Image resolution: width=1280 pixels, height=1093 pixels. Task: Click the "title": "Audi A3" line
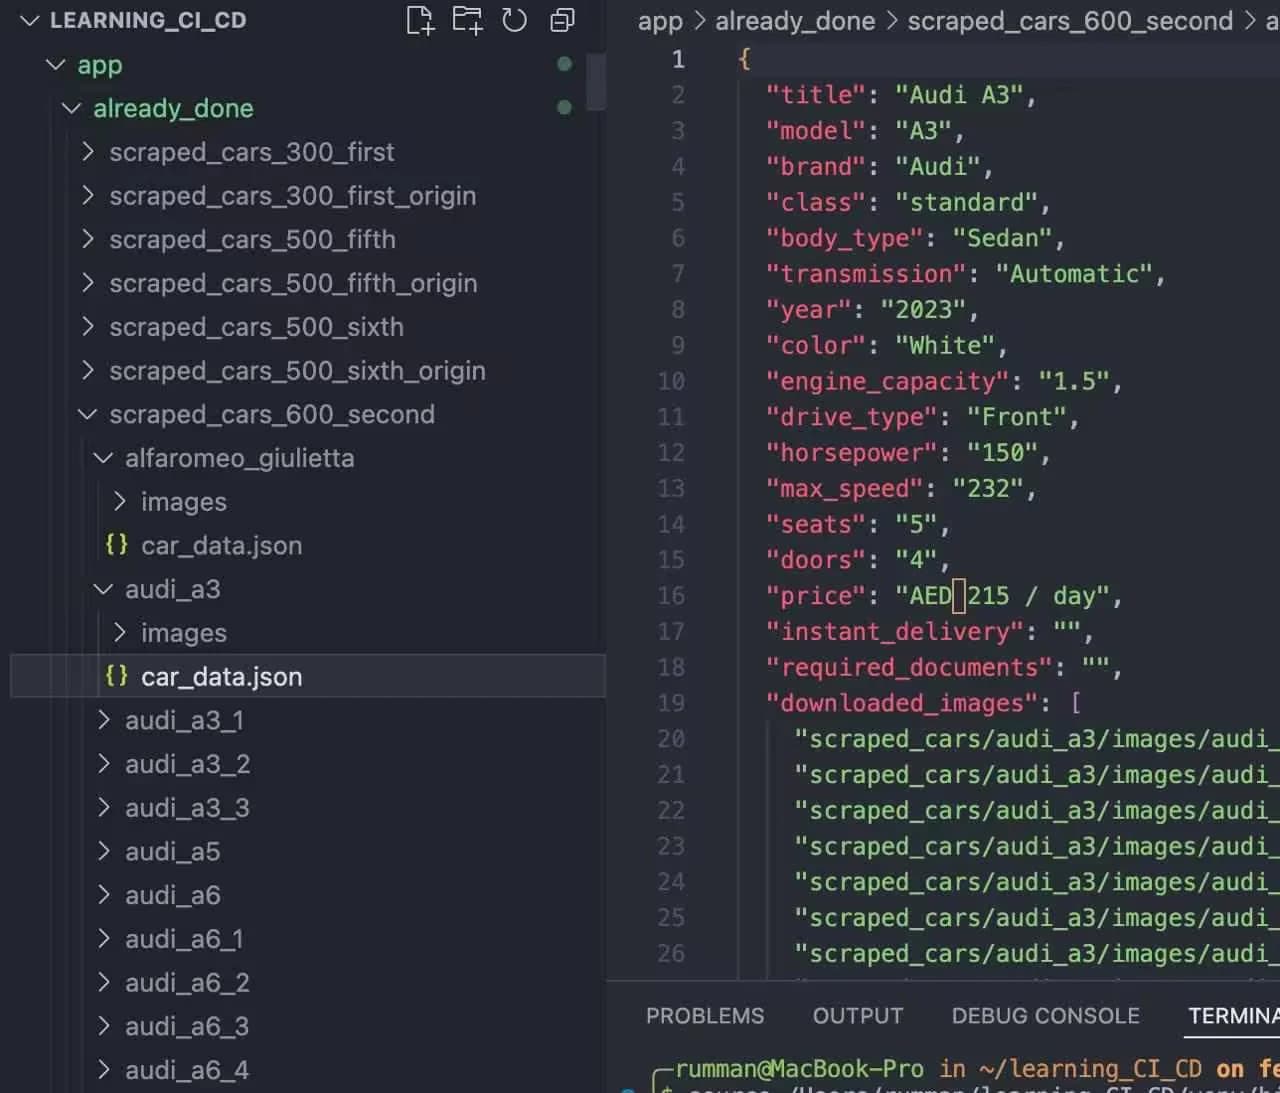click(901, 95)
